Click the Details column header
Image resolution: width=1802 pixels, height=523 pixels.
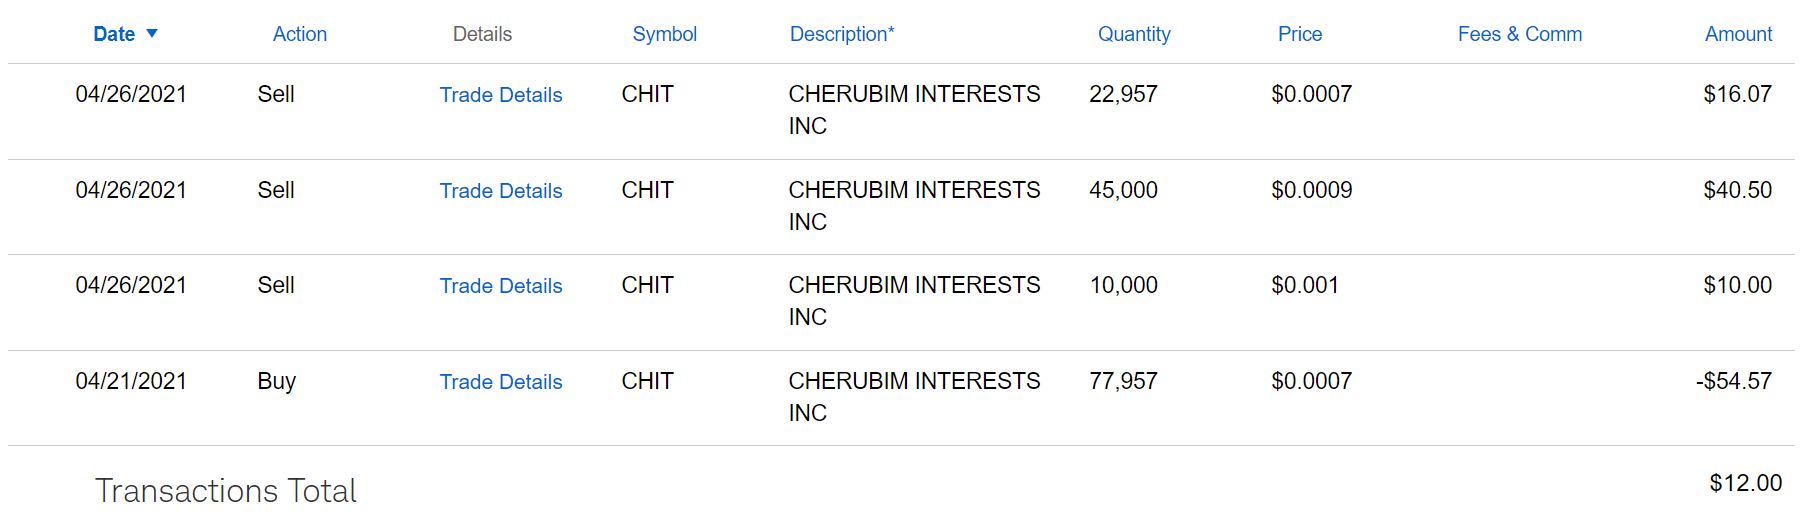482,34
